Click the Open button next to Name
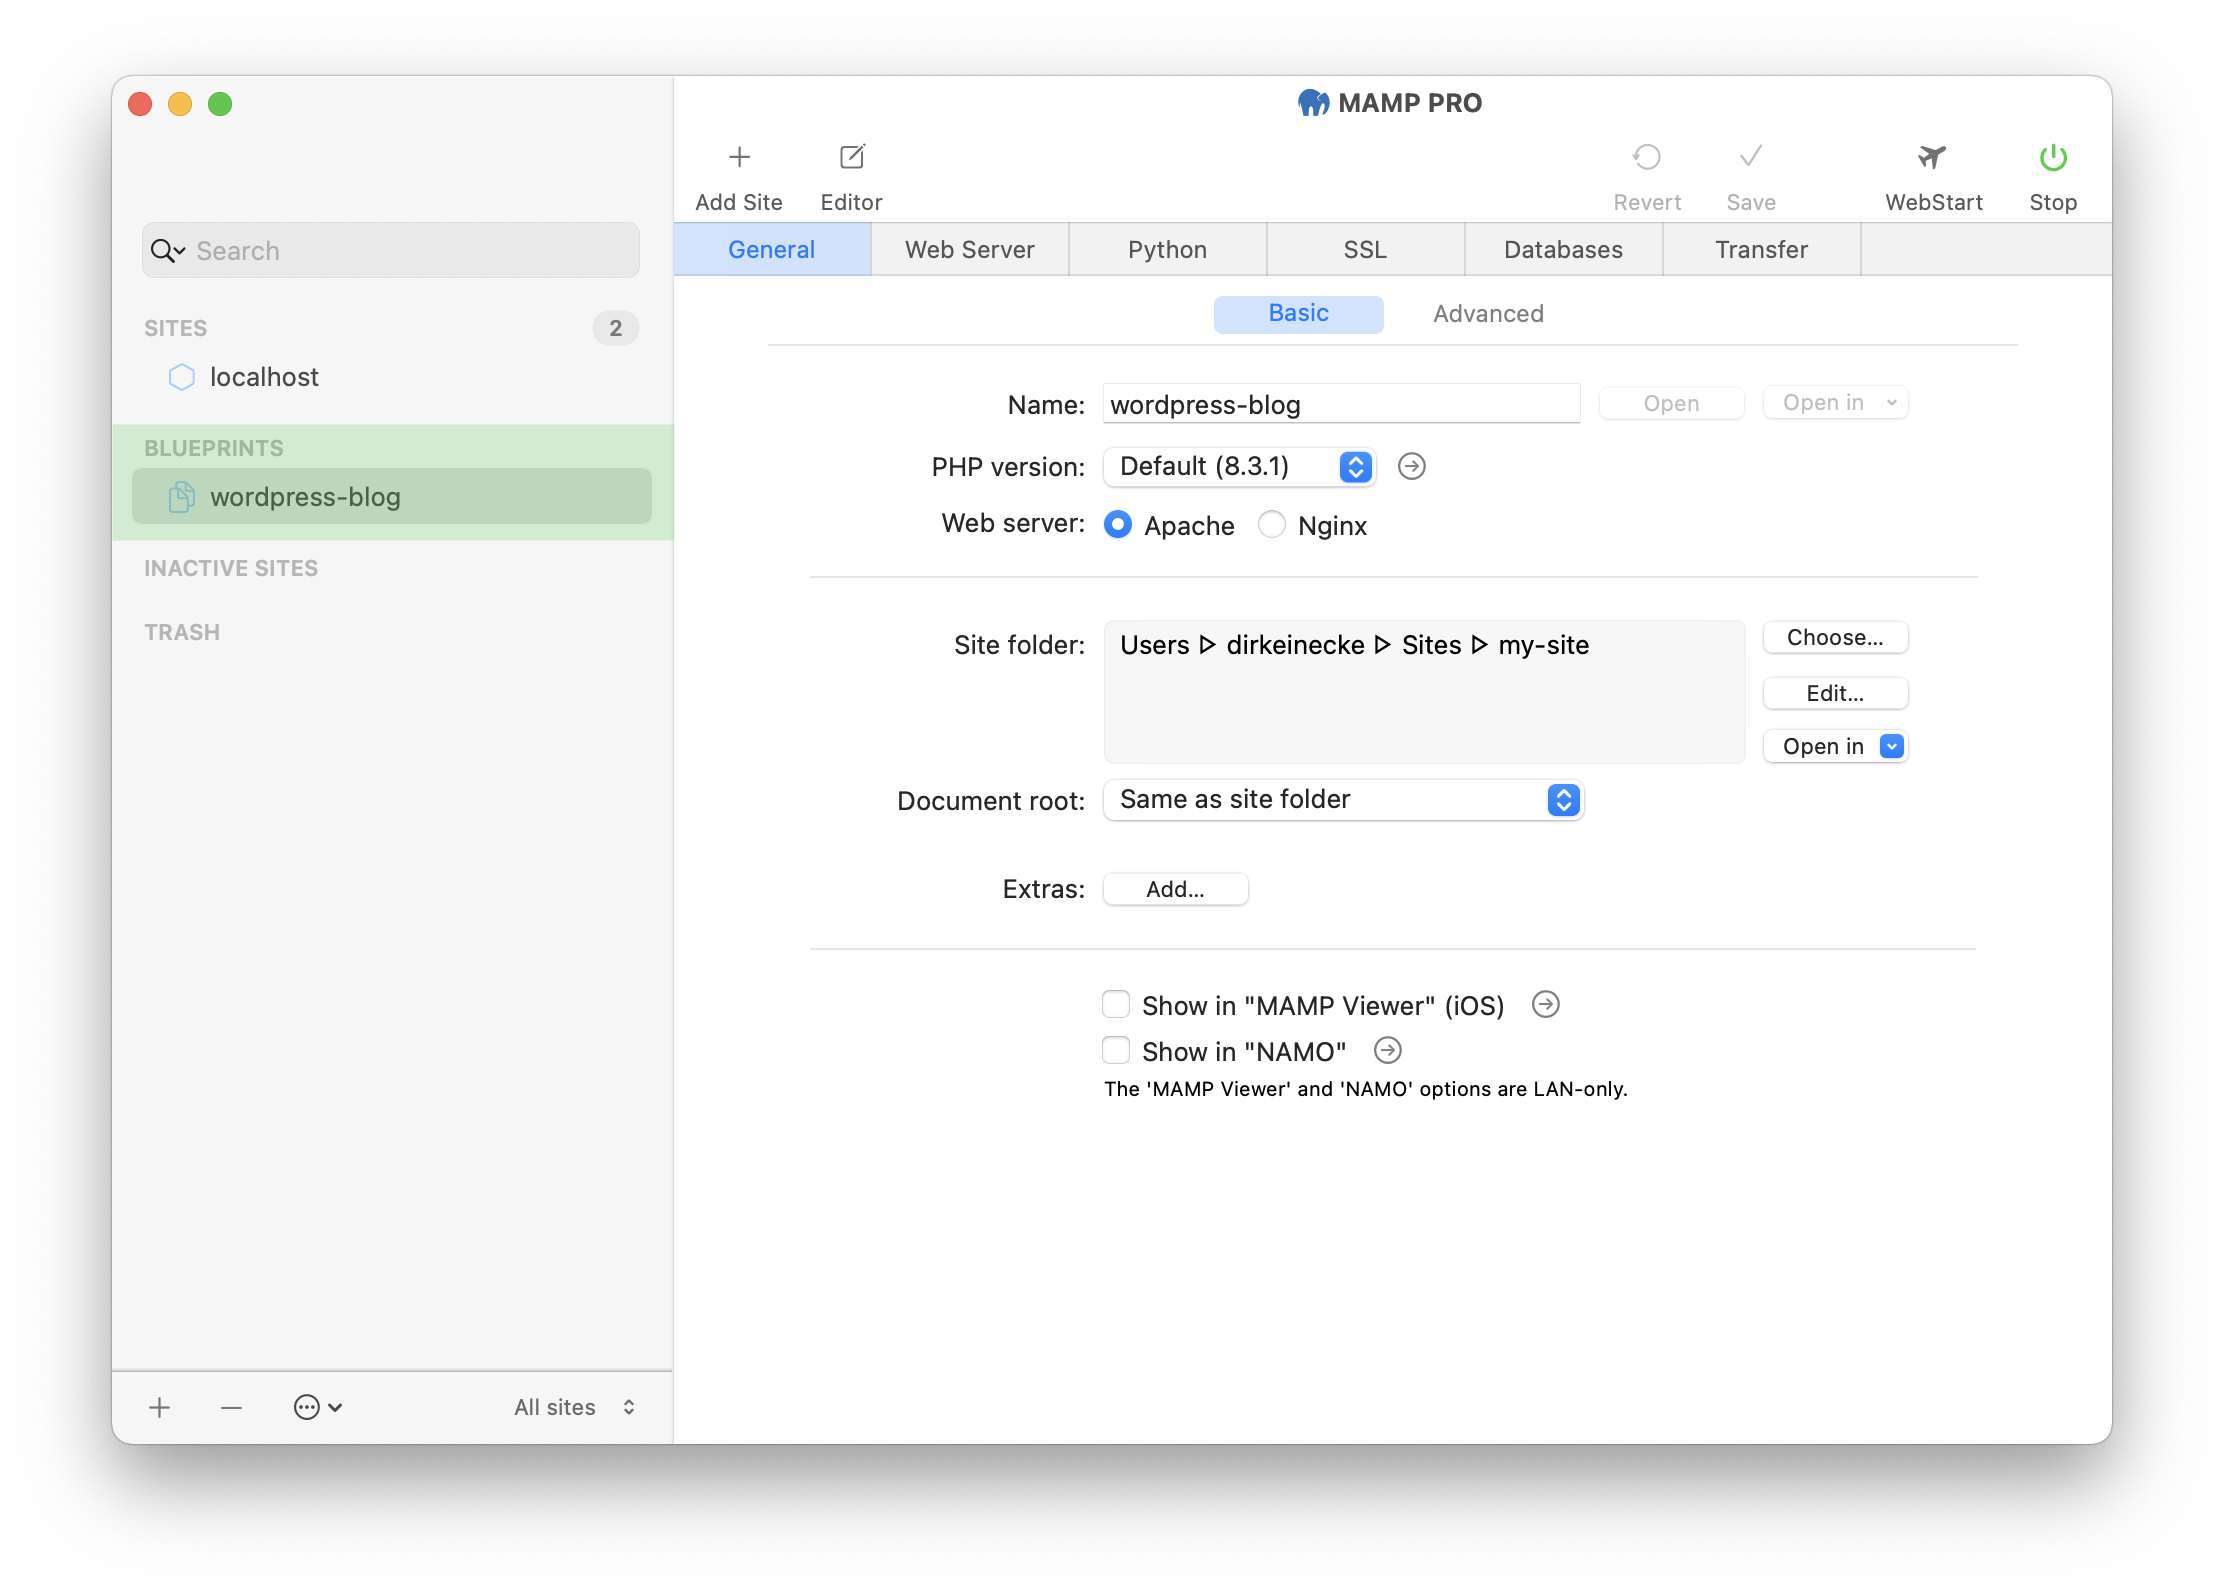 1672,403
